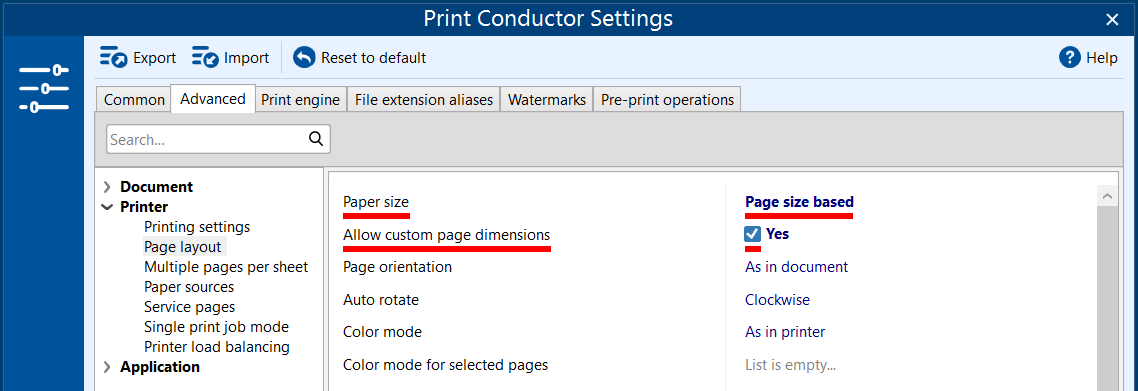Expand the Document tree node
Image resolution: width=1138 pixels, height=391 pixels.
(x=107, y=187)
